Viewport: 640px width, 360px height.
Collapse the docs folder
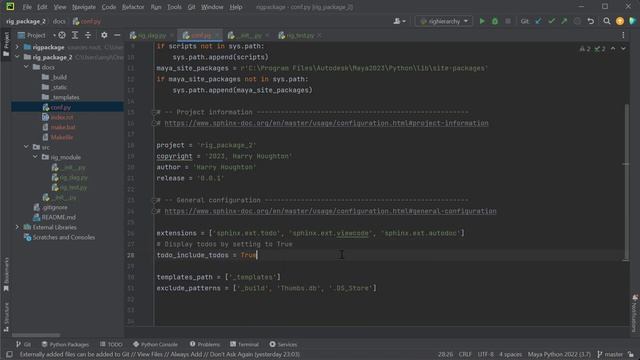[x=27, y=67]
